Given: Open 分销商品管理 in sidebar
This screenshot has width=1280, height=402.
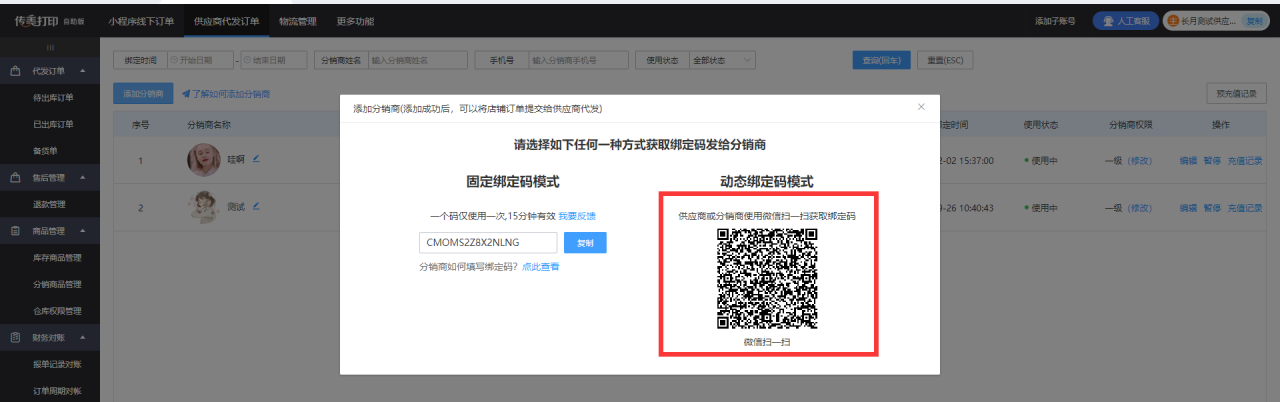Looking at the screenshot, I should pyautogui.click(x=57, y=284).
